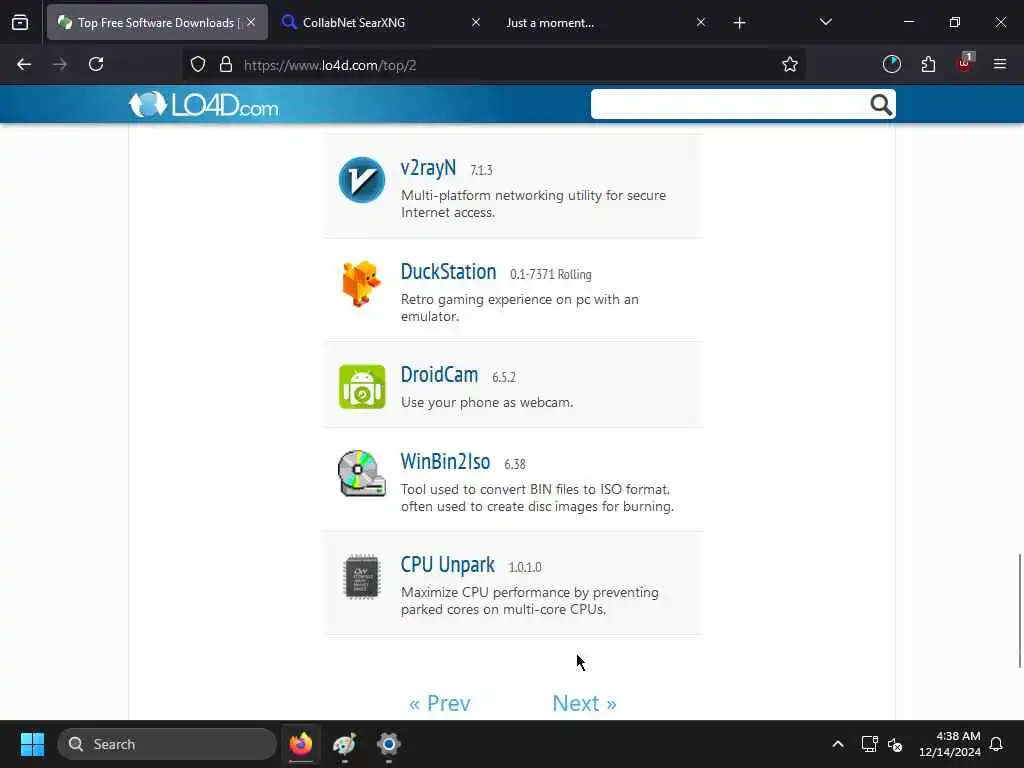Click the DroidCam version 6.5.2 text
Viewport: 1024px width, 768px height.
point(504,377)
